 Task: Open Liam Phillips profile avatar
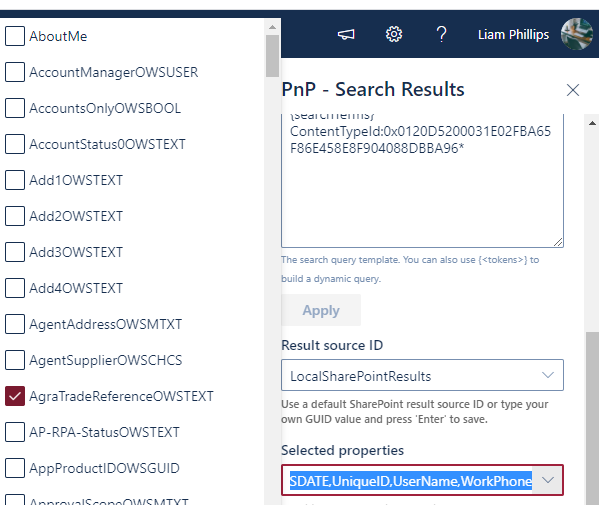click(577, 34)
